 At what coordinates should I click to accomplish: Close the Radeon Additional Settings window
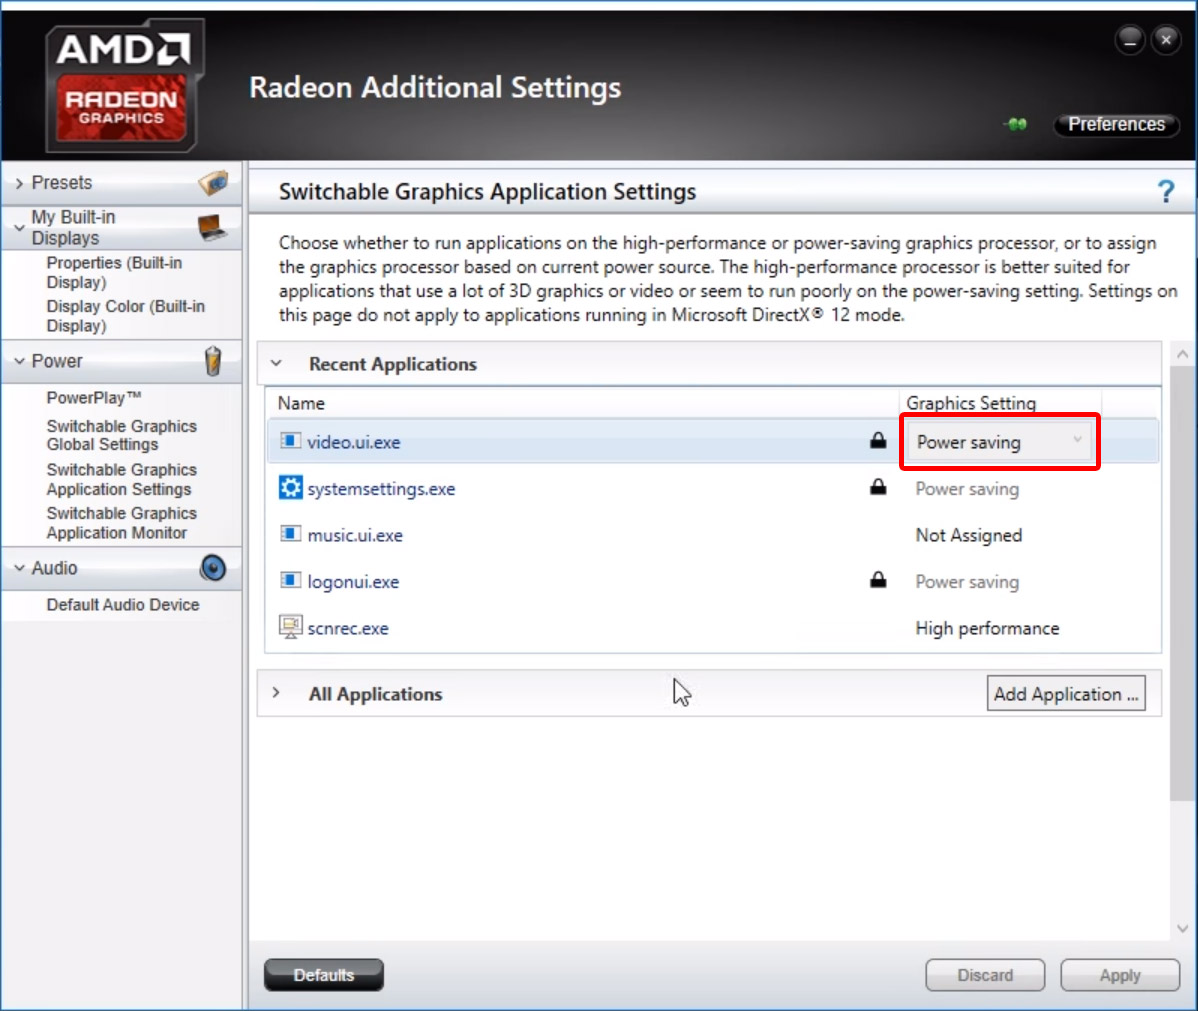[1166, 40]
